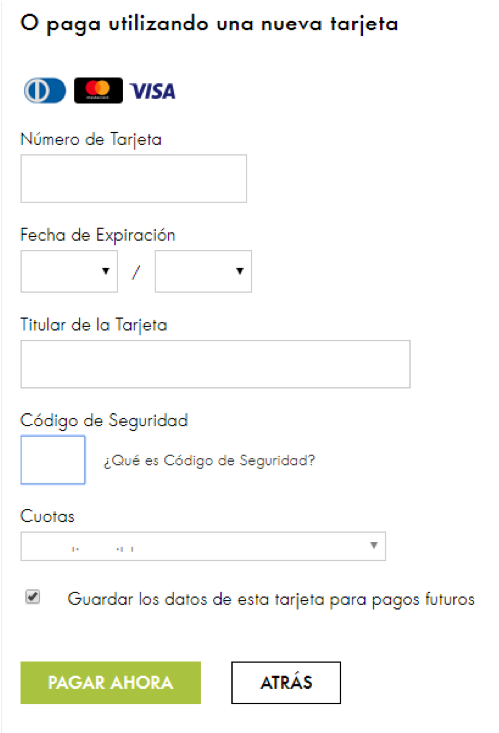The height and width of the screenshot is (733, 499).
Task: Expand the Cuotas installments dropdown
Action: [x=203, y=546]
